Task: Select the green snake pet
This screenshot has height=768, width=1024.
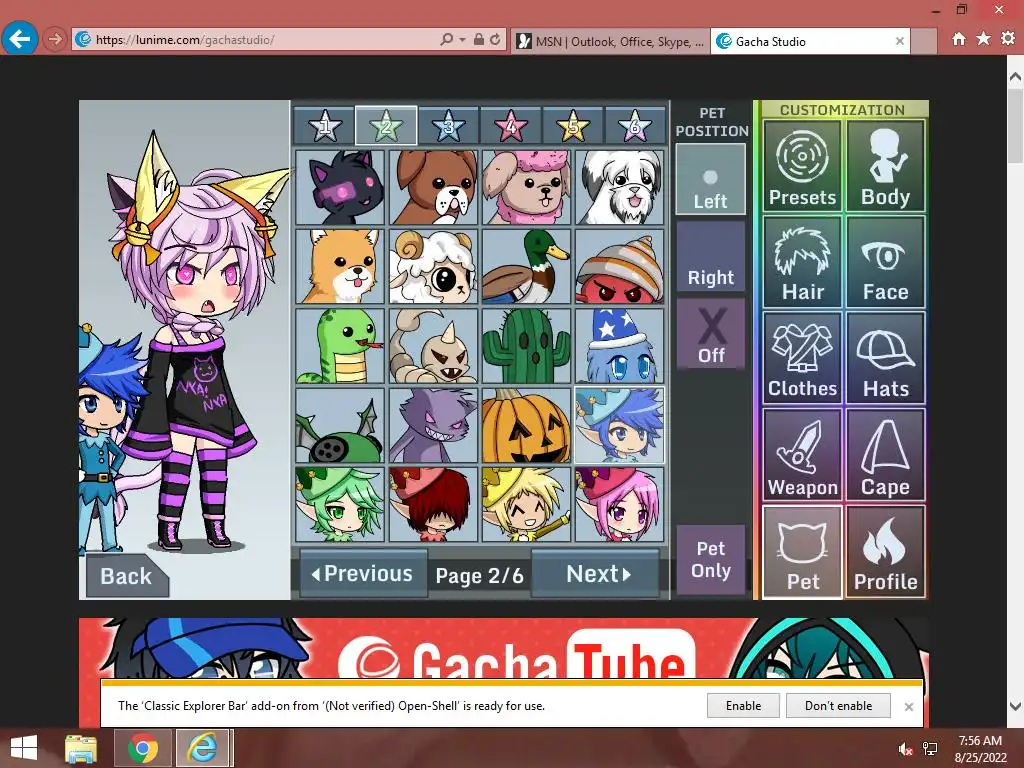Action: [340, 346]
